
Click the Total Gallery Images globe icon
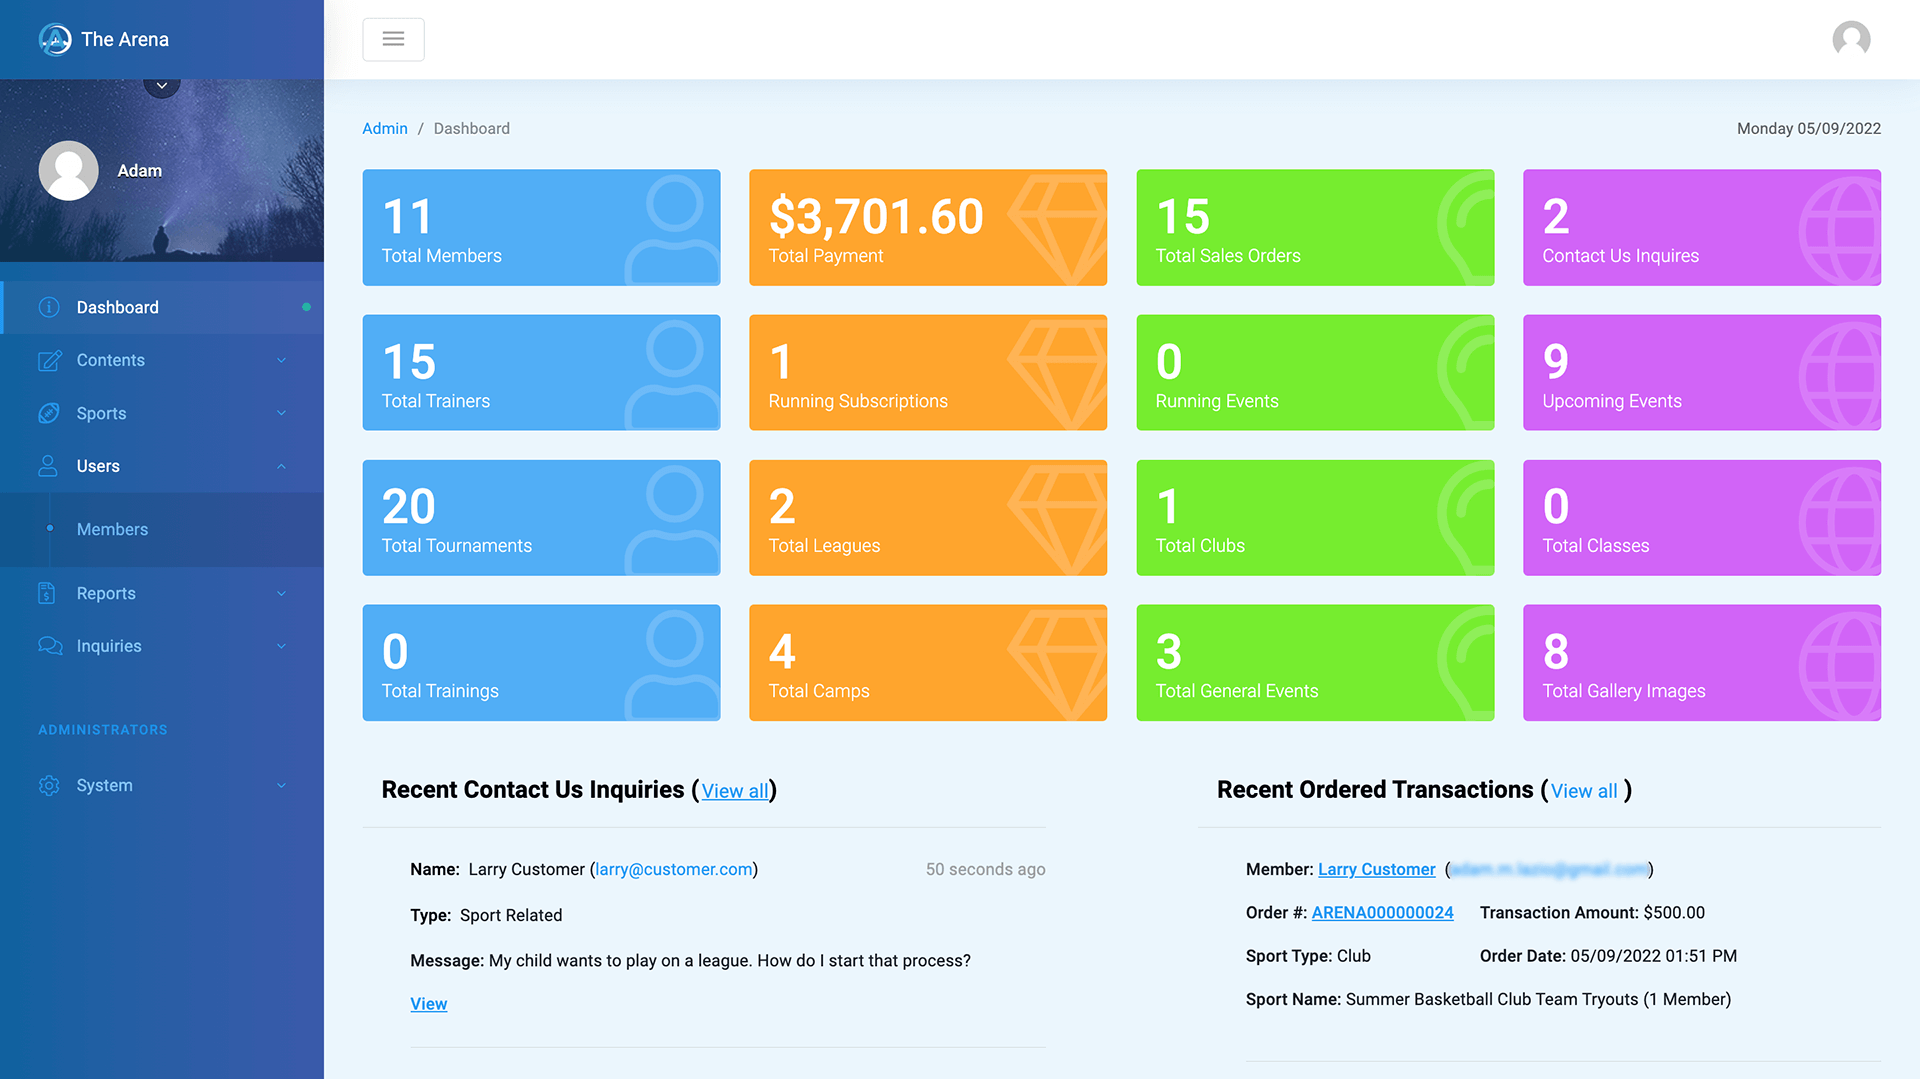click(x=1840, y=665)
